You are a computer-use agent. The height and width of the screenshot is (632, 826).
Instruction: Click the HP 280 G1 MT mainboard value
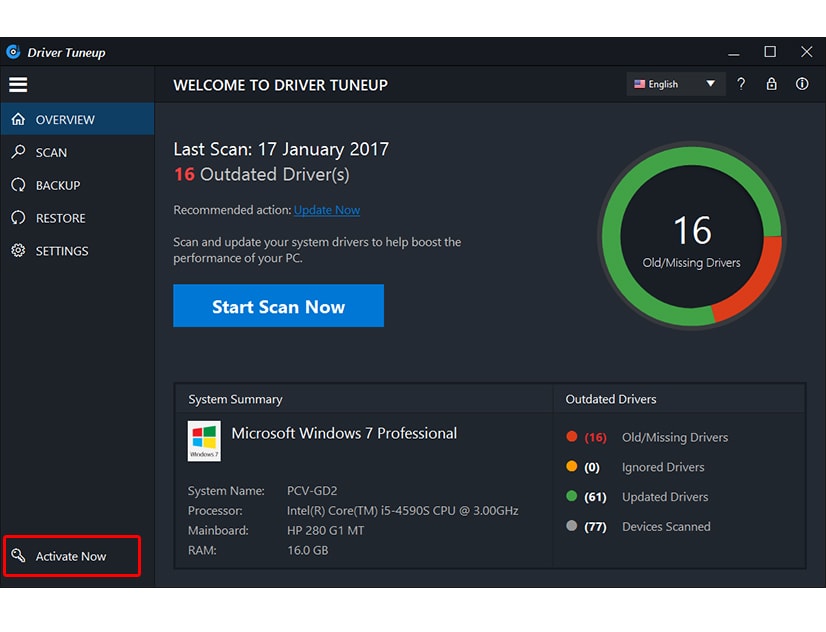point(325,530)
